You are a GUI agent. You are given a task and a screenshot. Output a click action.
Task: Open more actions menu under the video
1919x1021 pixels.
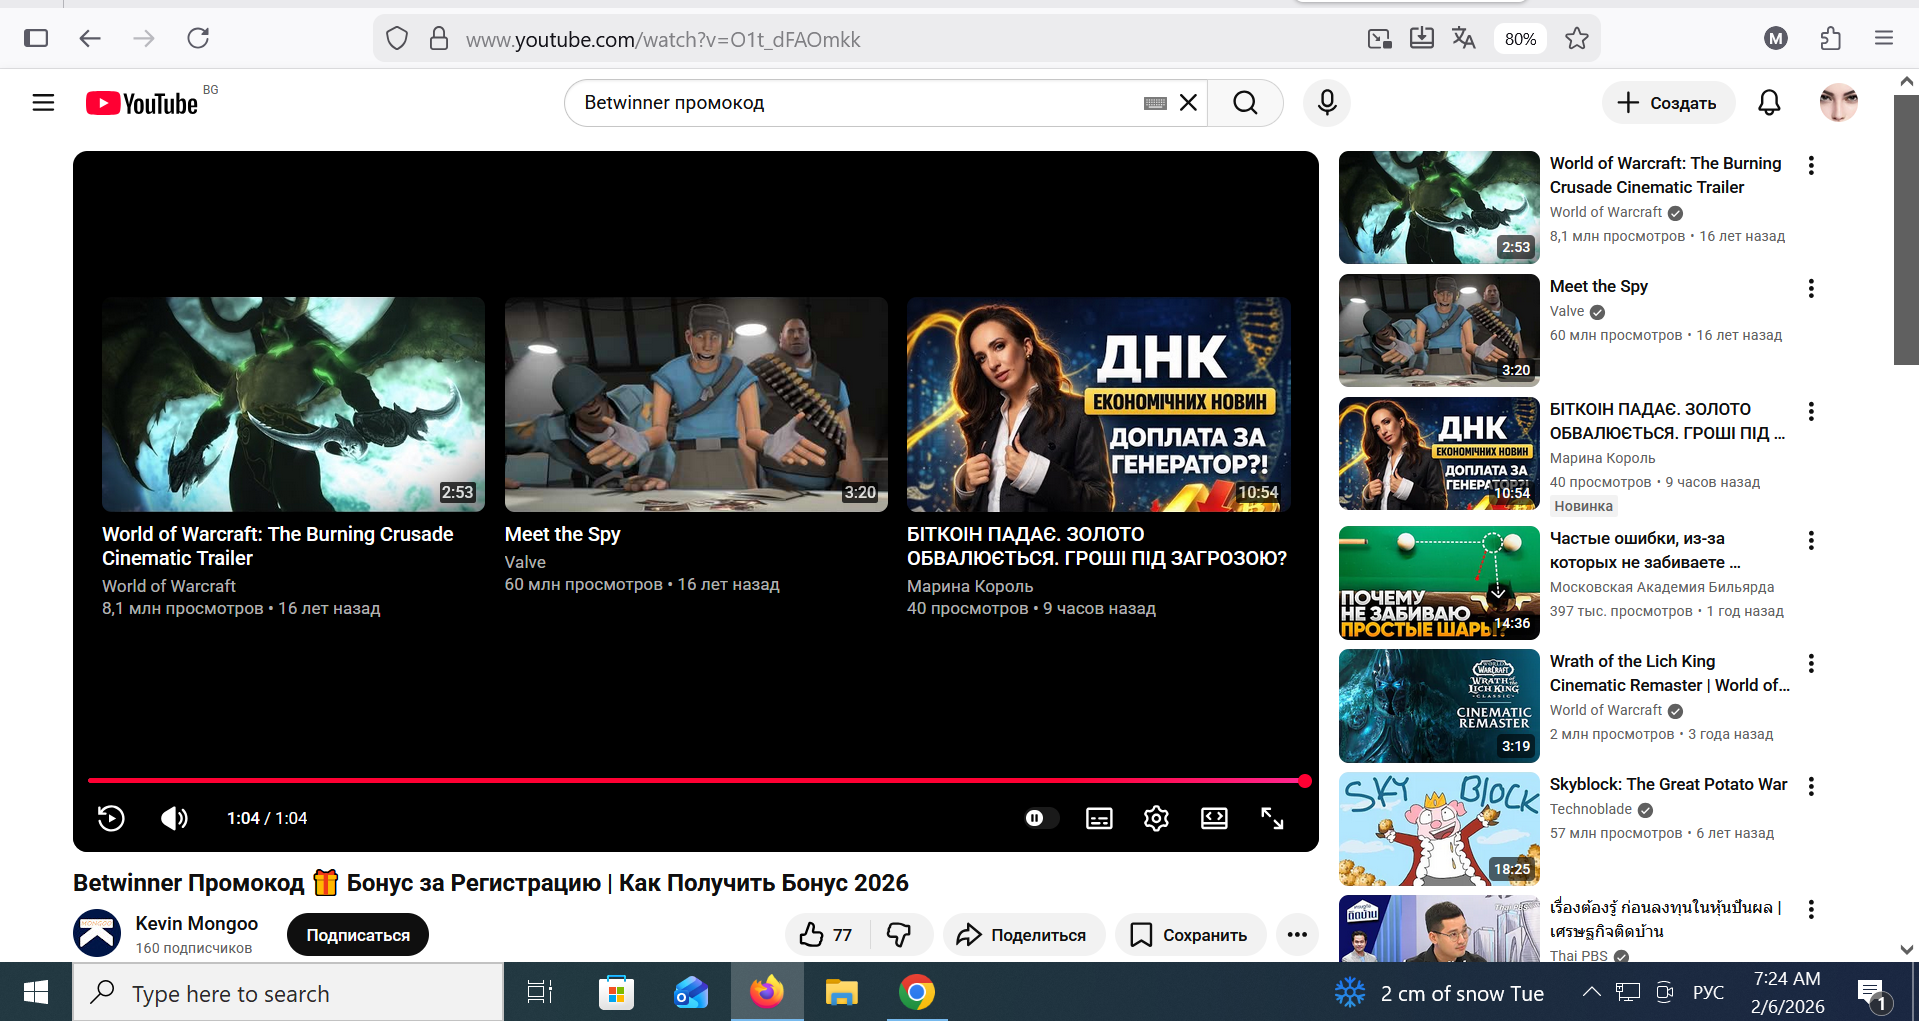click(x=1297, y=935)
